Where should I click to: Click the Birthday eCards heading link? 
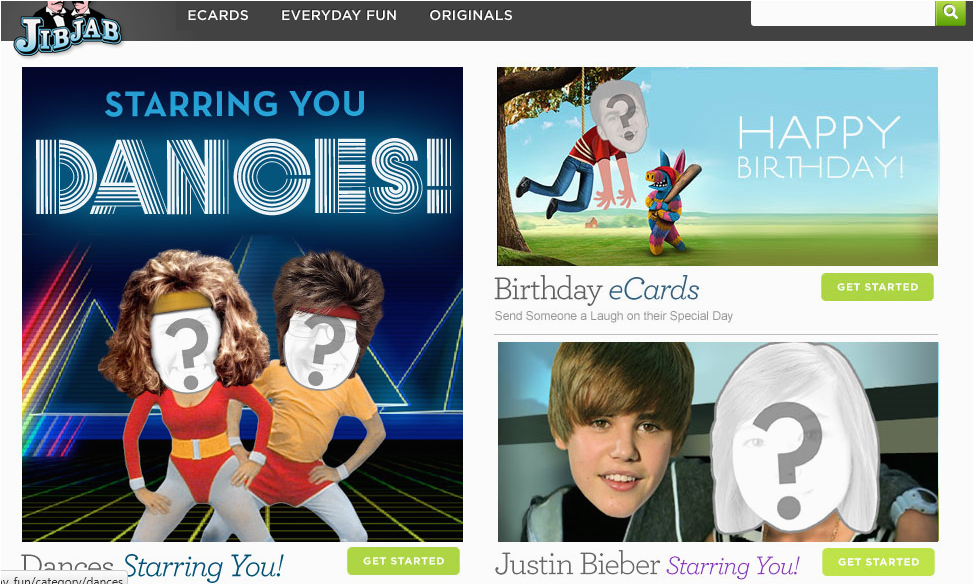tap(597, 289)
